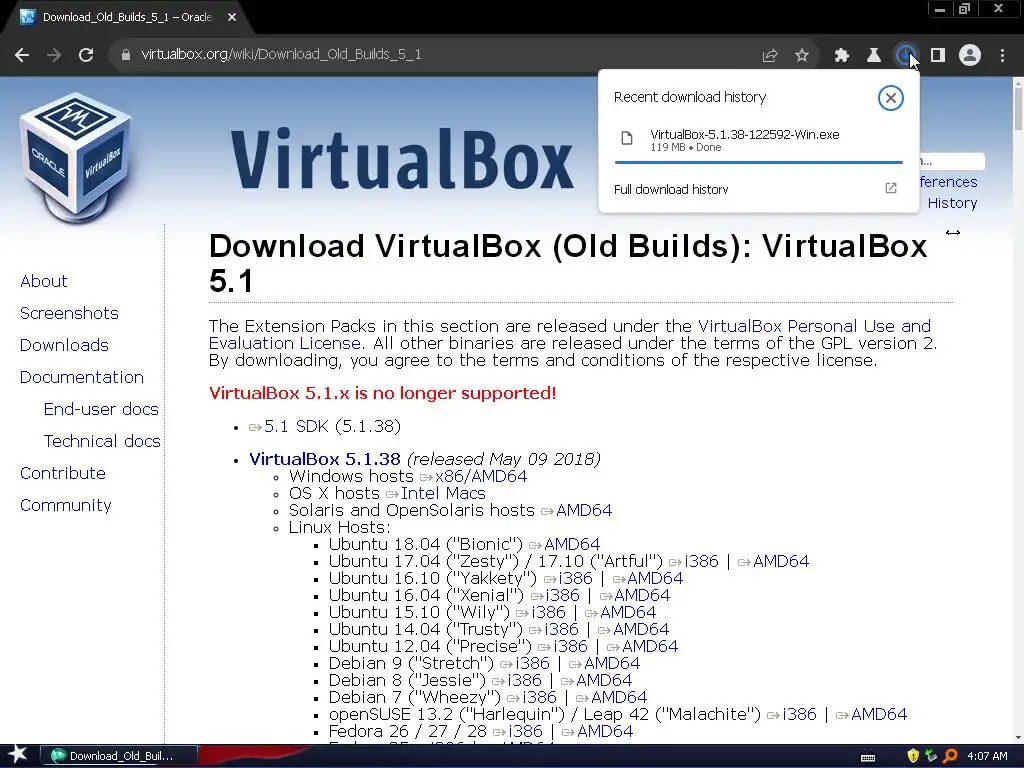Open Chrome Labs flask icon
The height and width of the screenshot is (768, 1024).
(874, 56)
